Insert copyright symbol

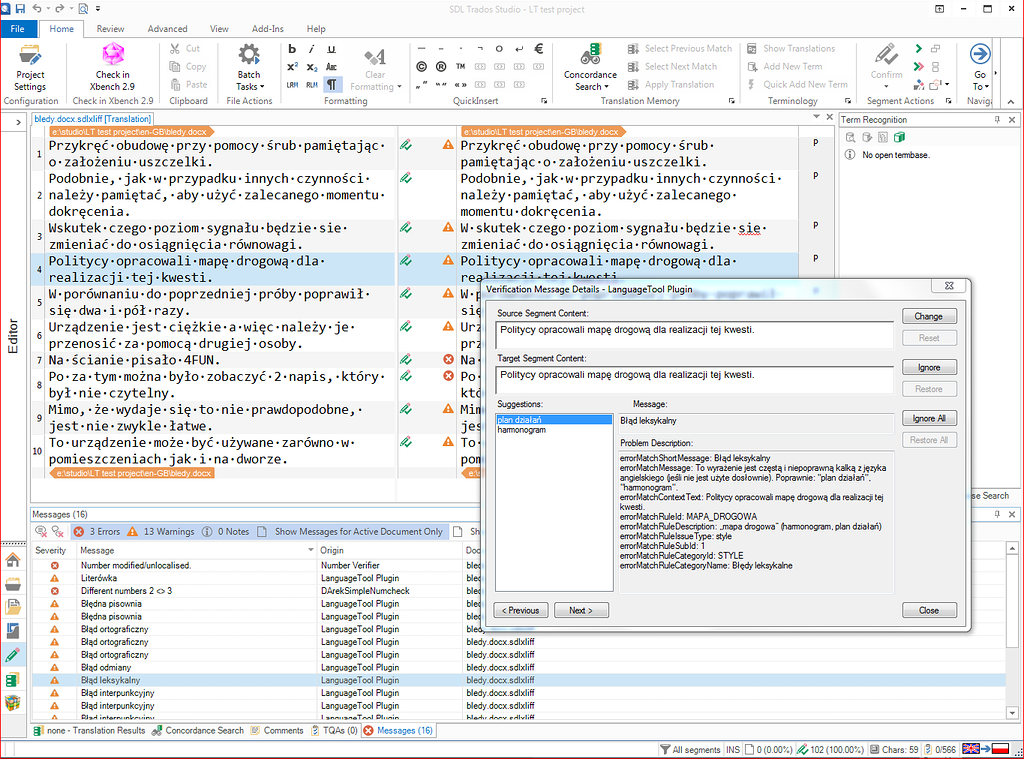click(x=421, y=67)
